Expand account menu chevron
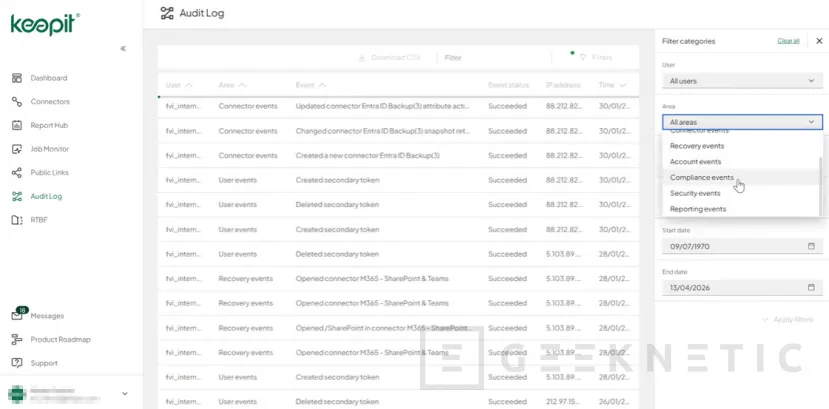The width and height of the screenshot is (829, 409). pyautogui.click(x=125, y=394)
